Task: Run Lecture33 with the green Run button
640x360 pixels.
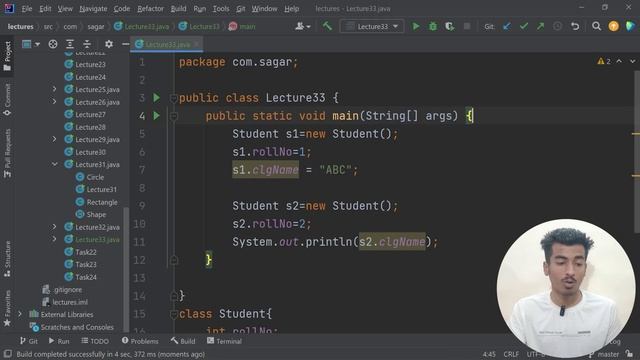Action: (x=416, y=27)
